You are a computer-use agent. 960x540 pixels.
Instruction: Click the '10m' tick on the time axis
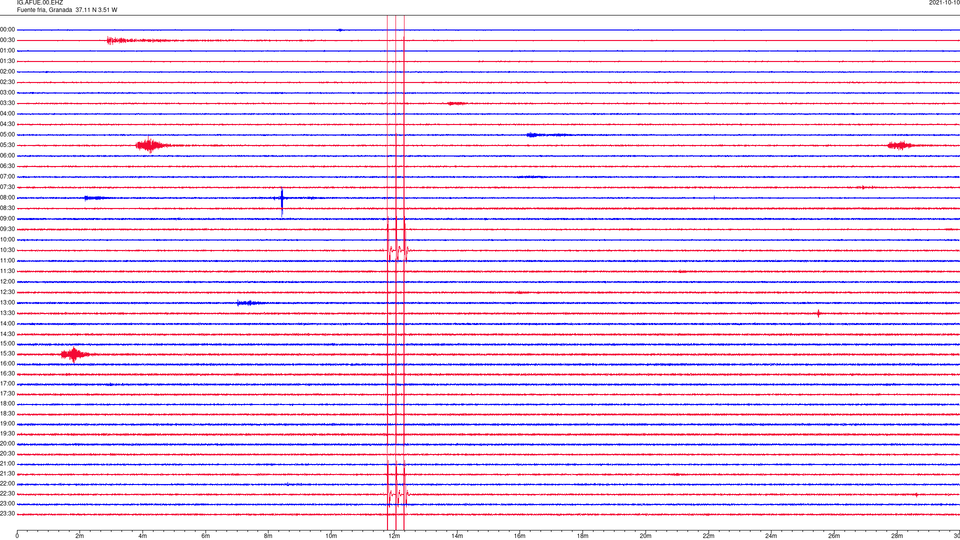(331, 536)
